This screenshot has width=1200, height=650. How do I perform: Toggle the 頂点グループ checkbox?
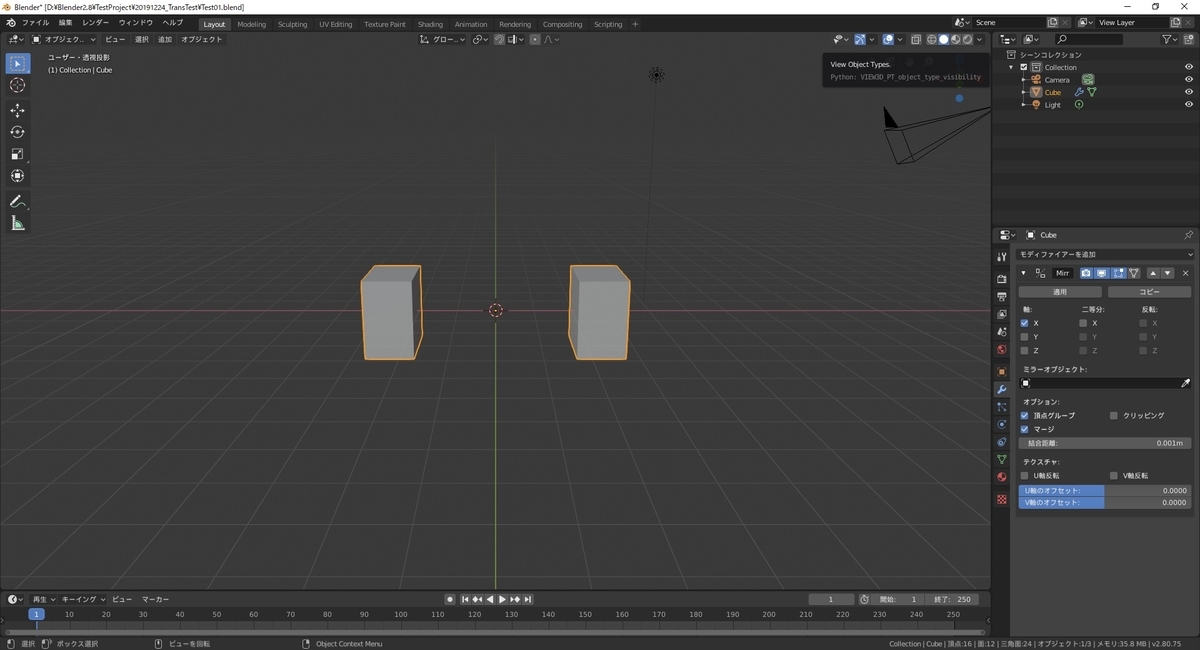click(x=1024, y=415)
